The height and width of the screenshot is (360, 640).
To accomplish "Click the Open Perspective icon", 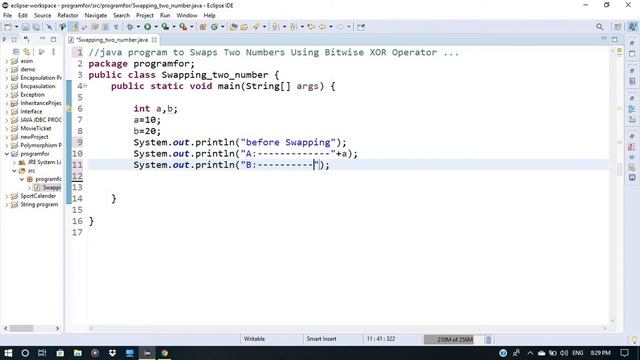I will (618, 27).
